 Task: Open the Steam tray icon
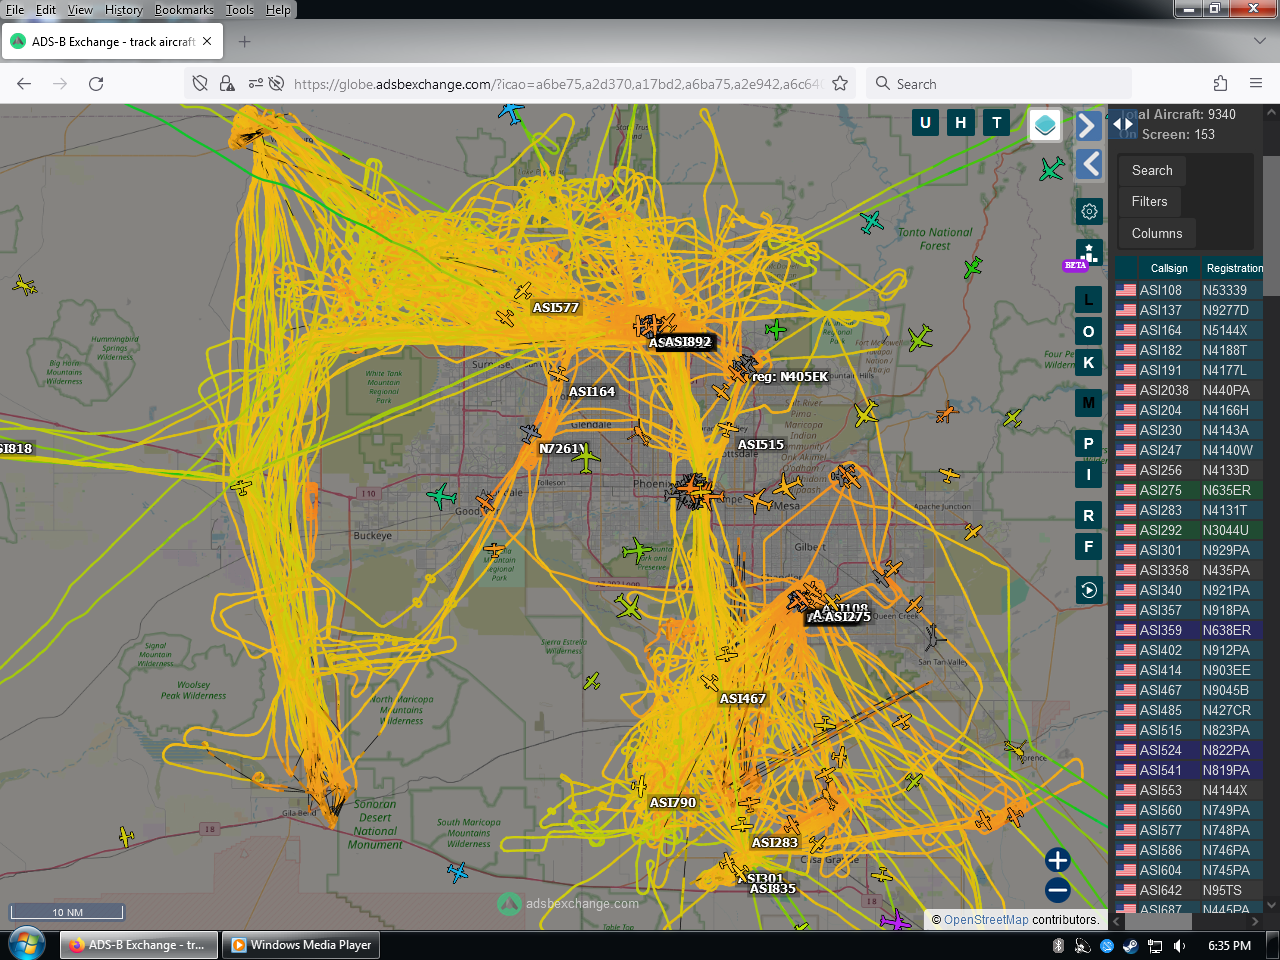click(1131, 946)
